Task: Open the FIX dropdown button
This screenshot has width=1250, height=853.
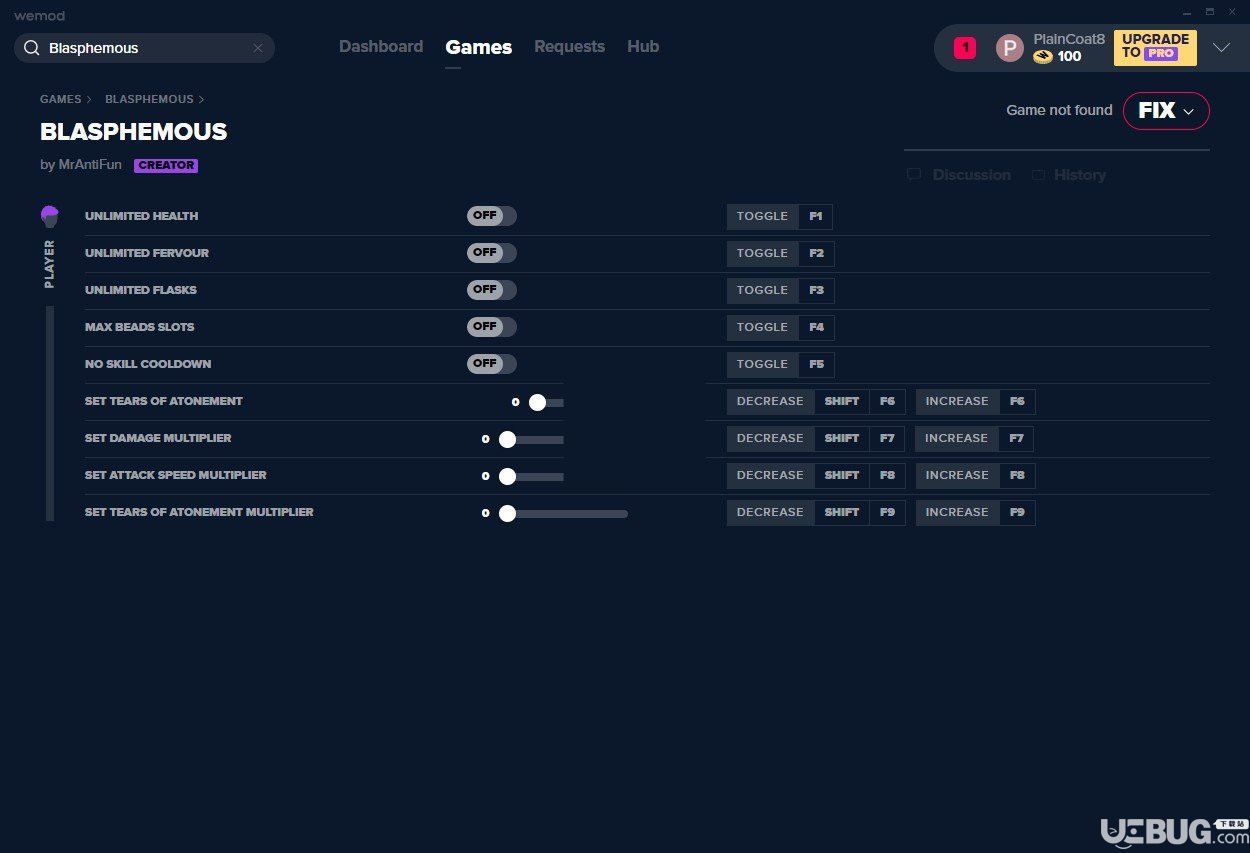Action: pos(1166,111)
